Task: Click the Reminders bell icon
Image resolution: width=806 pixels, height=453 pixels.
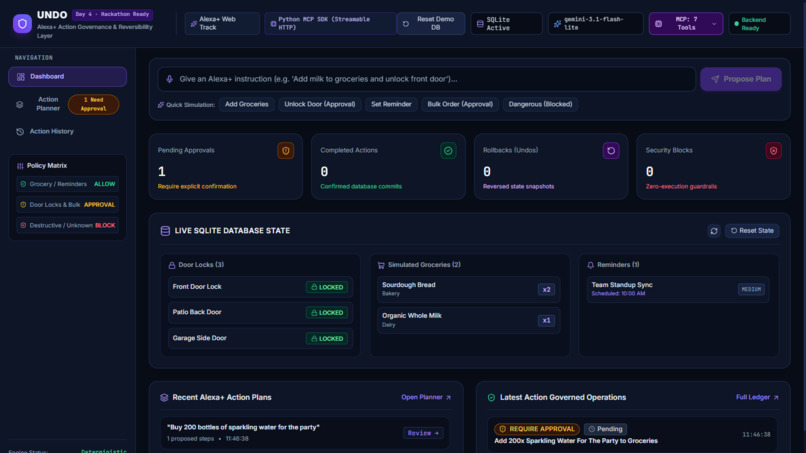Action: pyautogui.click(x=591, y=265)
